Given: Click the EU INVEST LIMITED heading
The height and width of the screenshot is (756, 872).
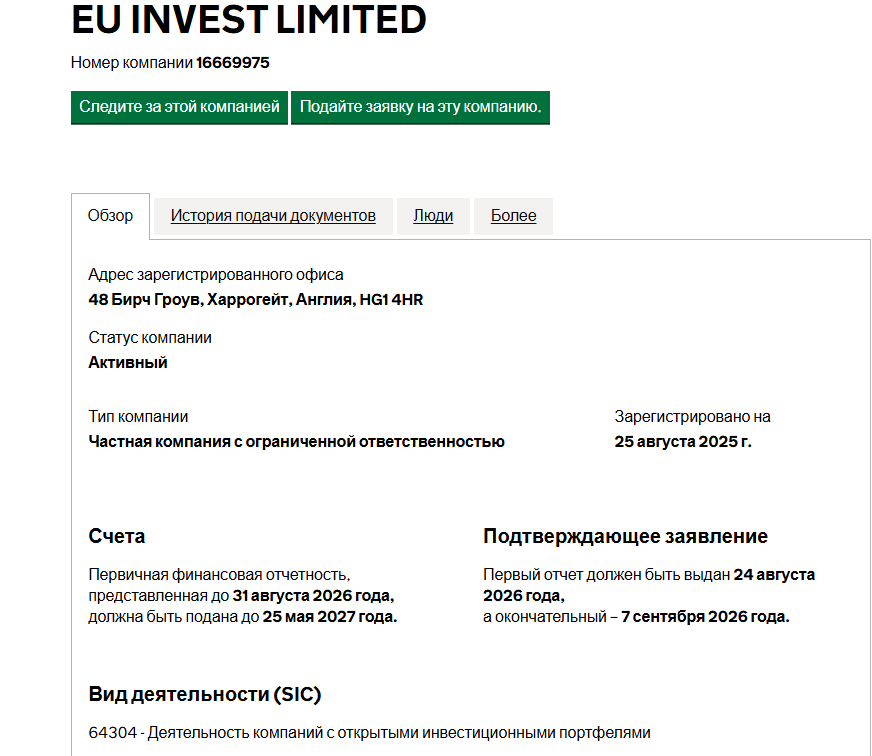Looking at the screenshot, I should (247, 20).
